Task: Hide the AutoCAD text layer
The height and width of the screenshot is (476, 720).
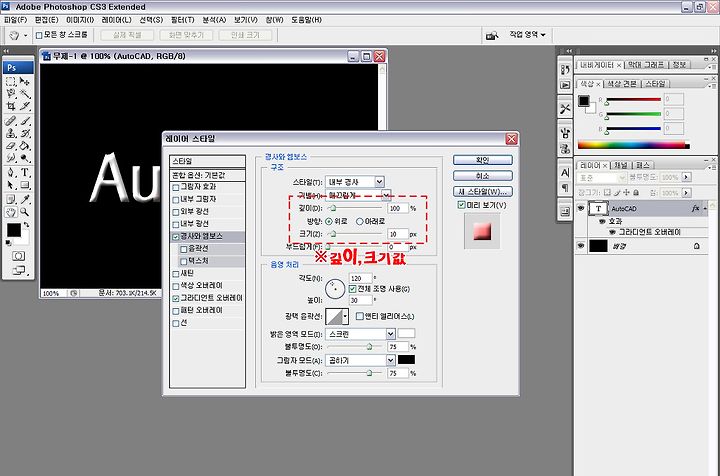Action: pyautogui.click(x=581, y=208)
